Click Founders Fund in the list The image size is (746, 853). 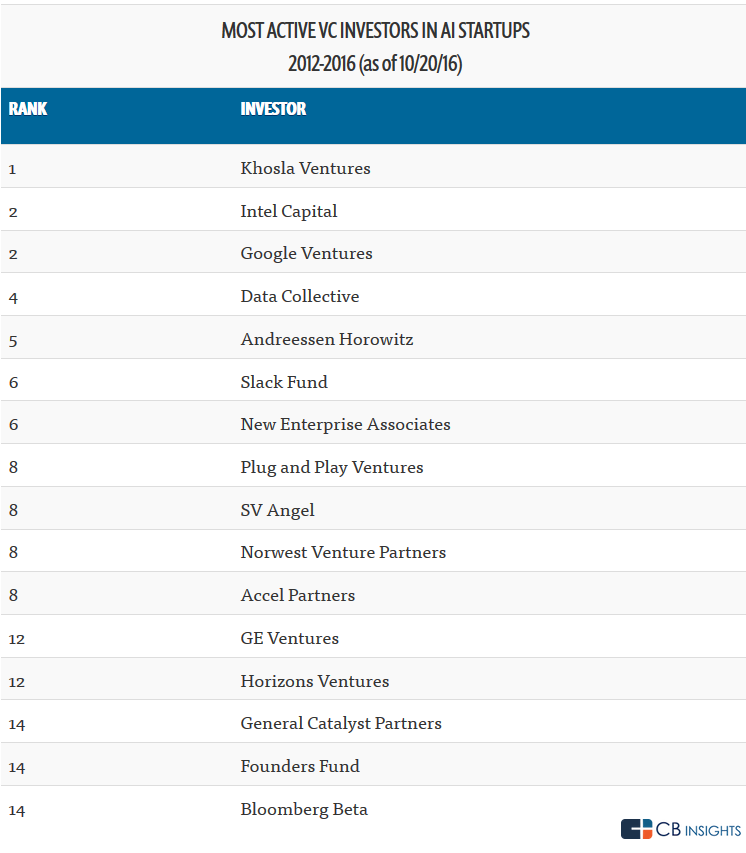[300, 766]
